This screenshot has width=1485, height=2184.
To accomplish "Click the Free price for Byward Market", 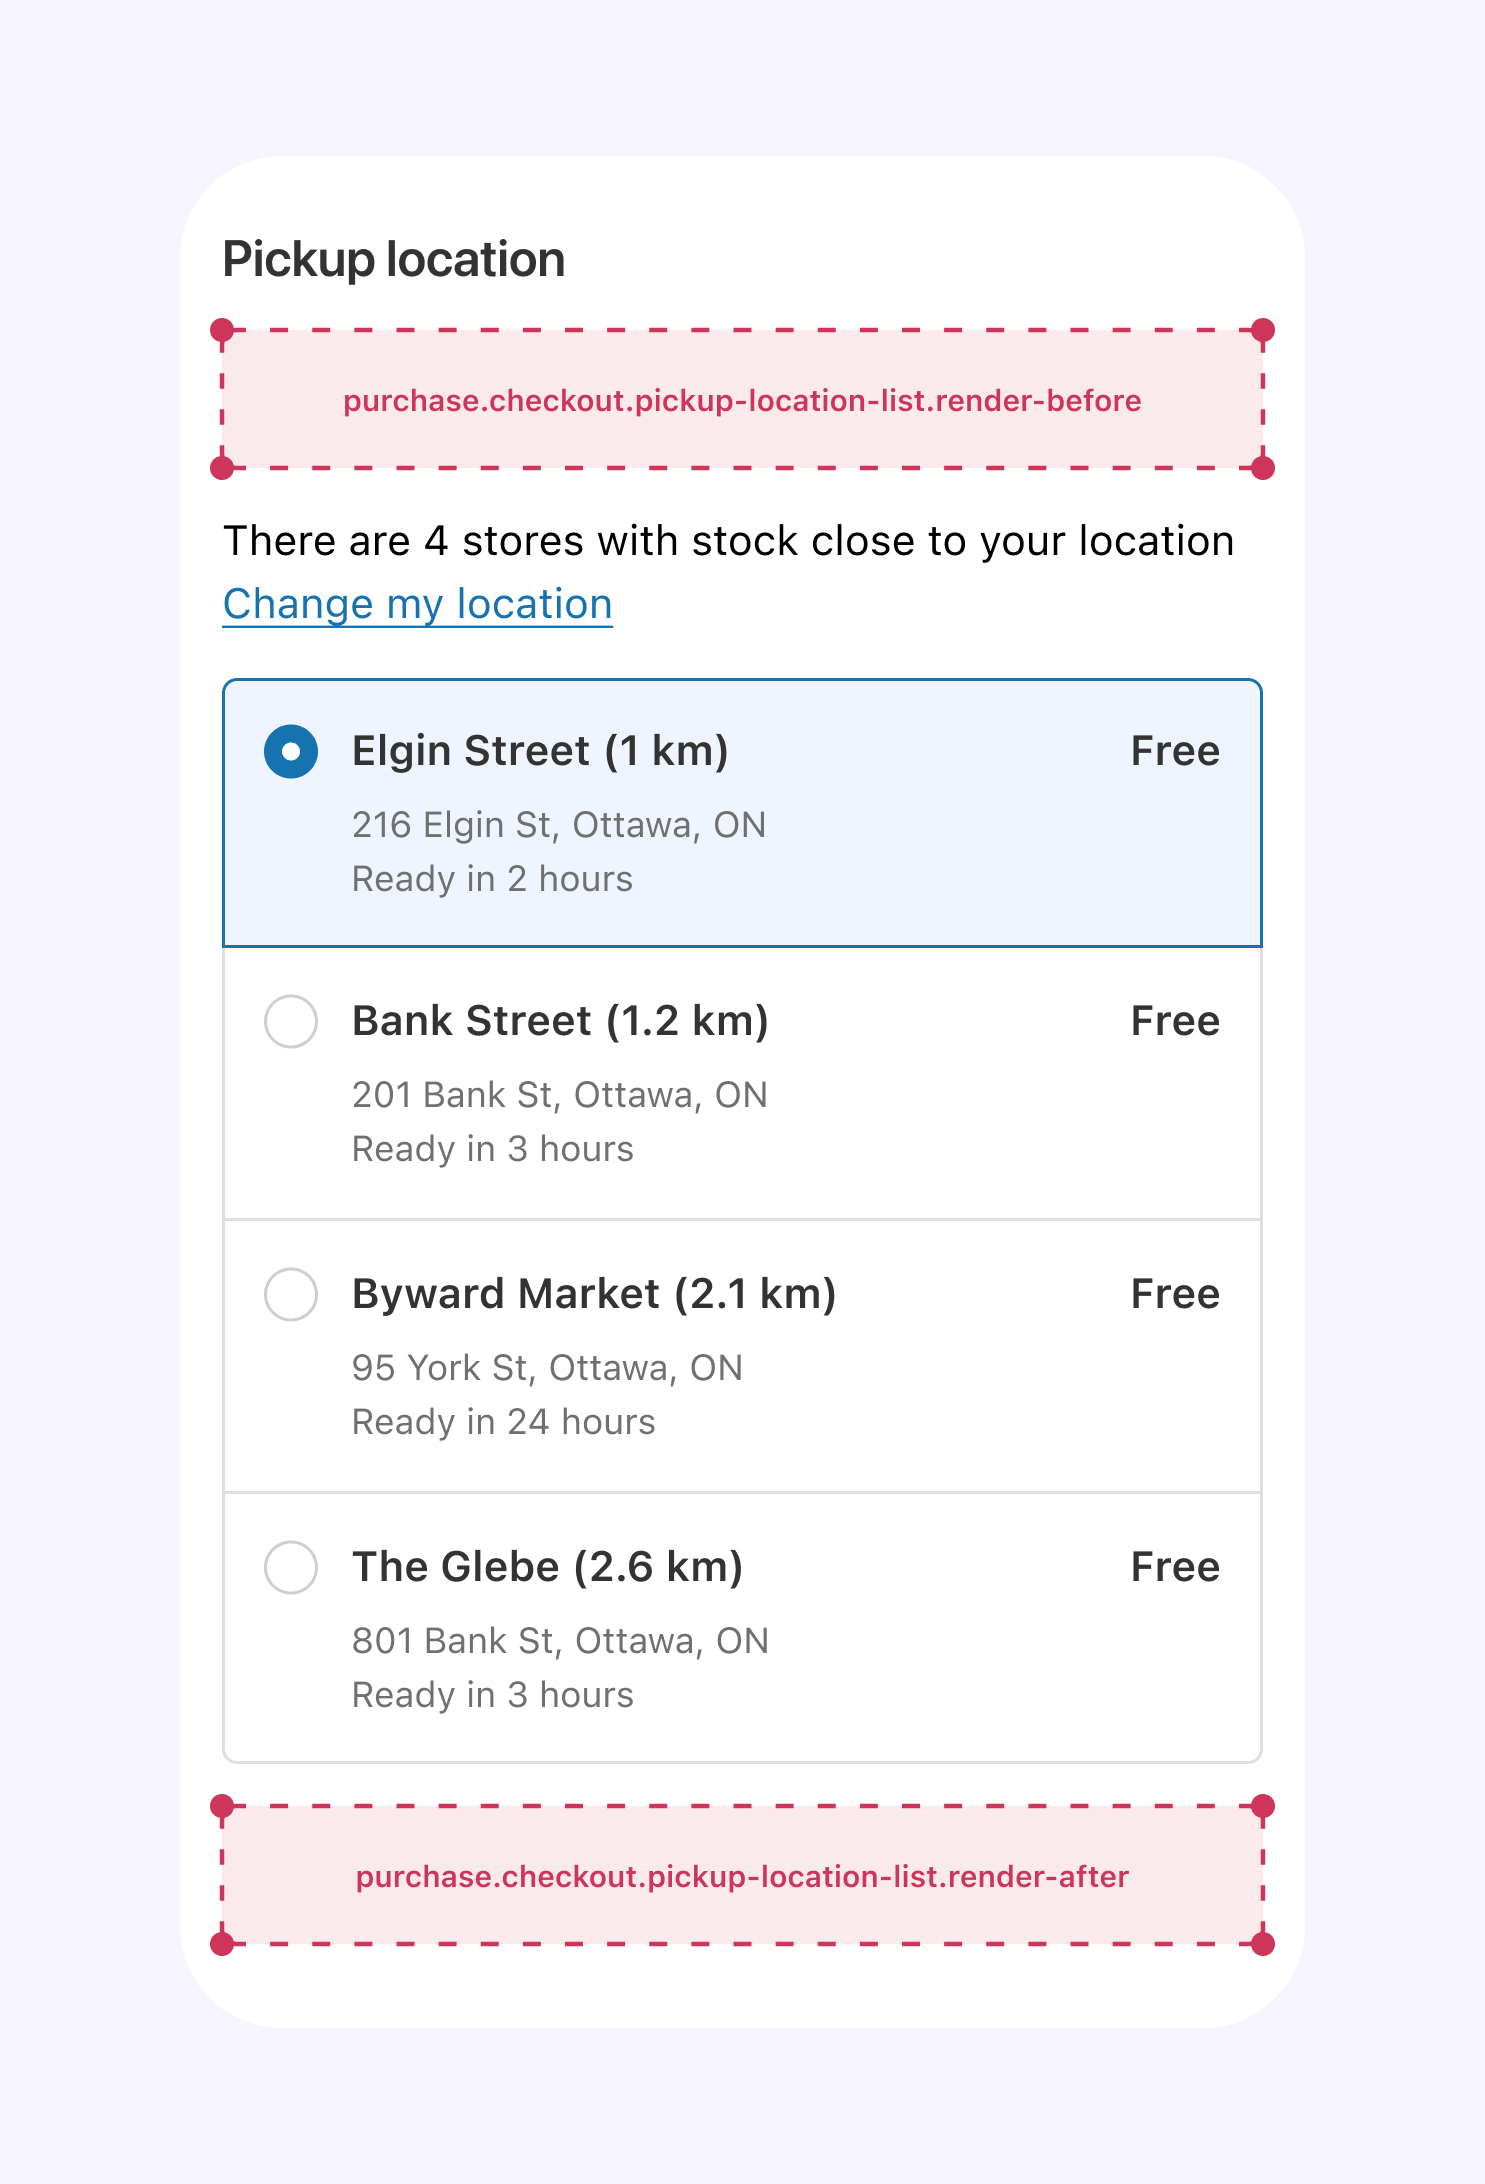I will 1175,1294.
